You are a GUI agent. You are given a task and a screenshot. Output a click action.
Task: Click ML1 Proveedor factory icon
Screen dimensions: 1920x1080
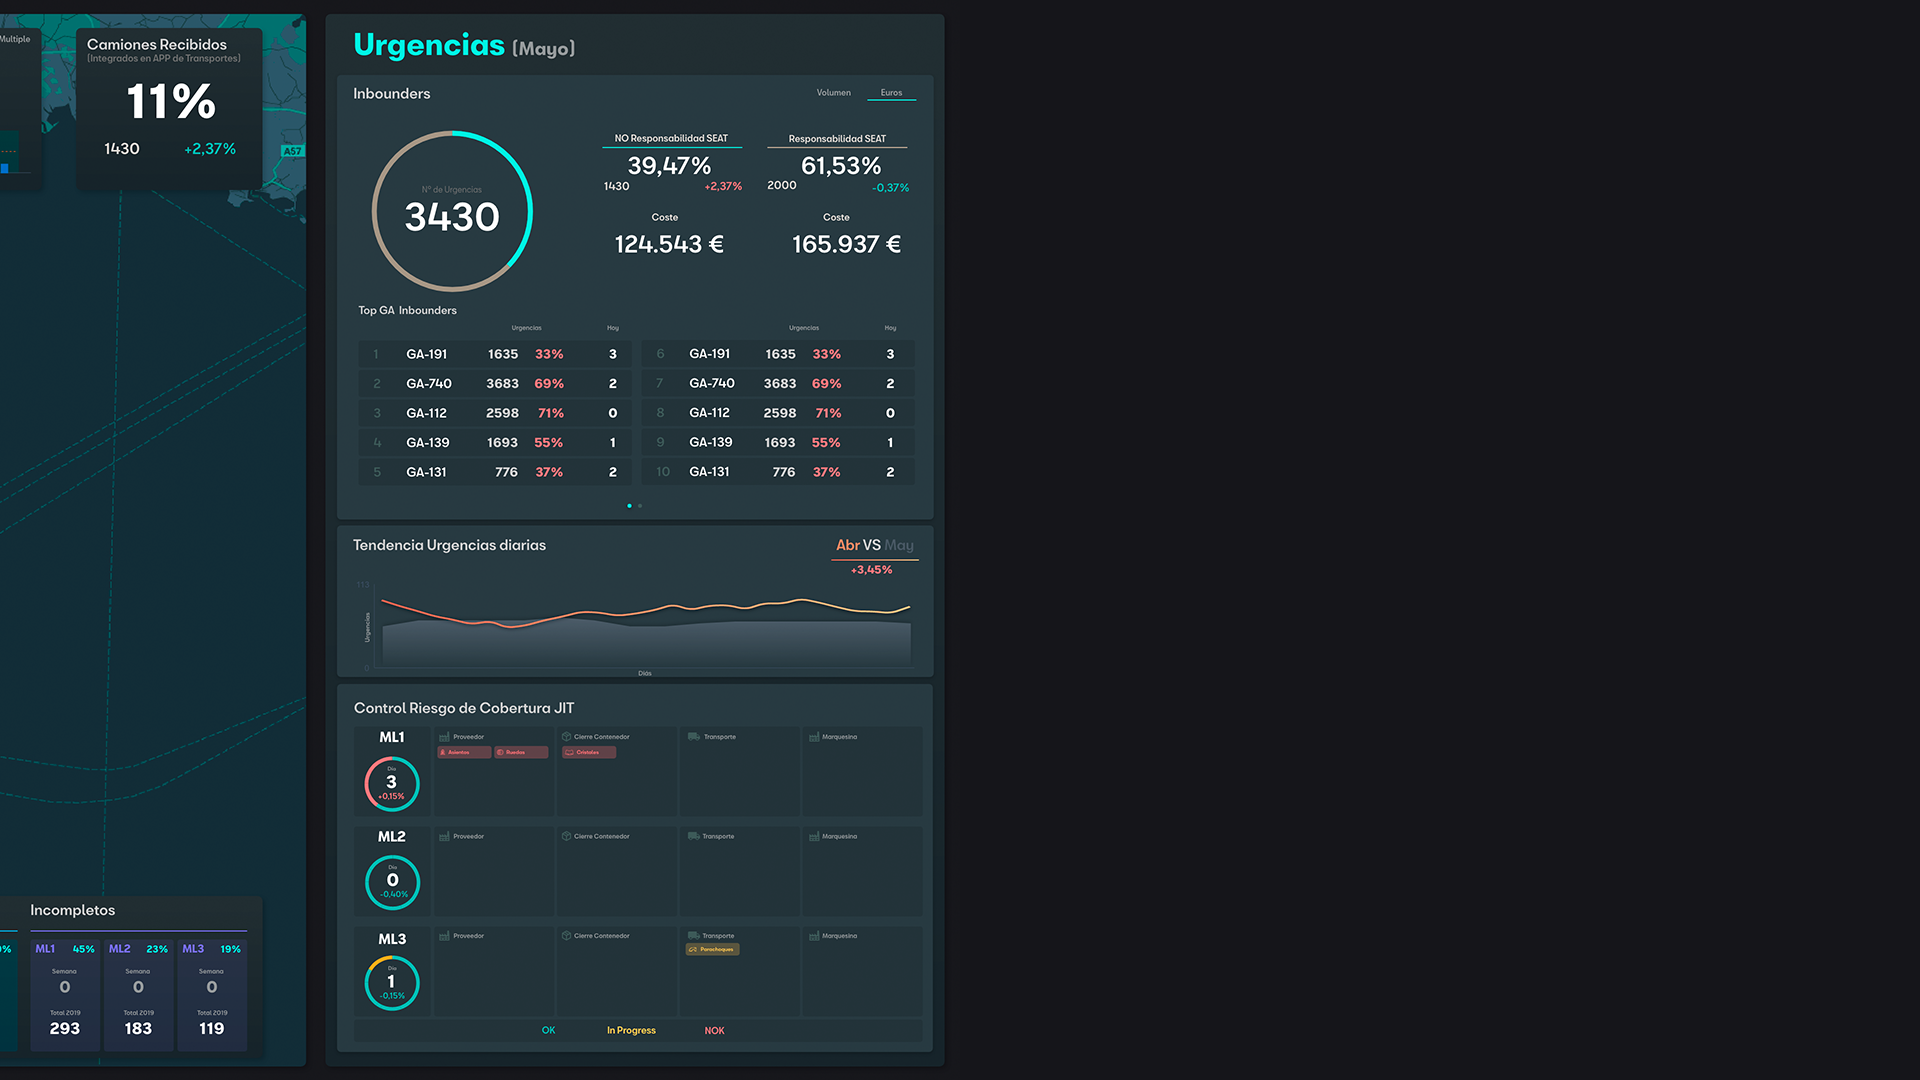click(444, 737)
